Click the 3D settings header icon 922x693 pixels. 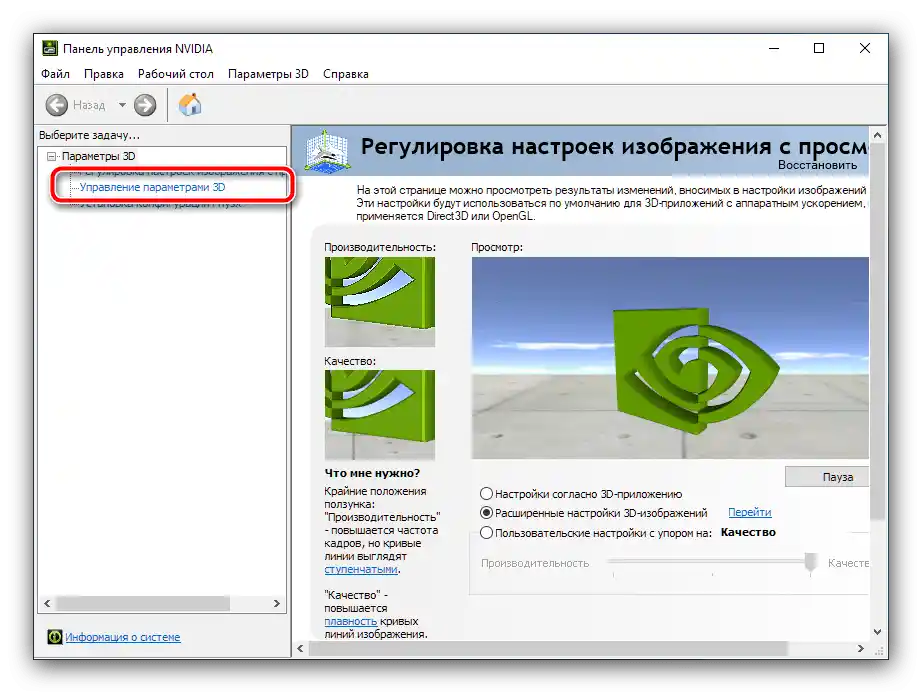(326, 152)
